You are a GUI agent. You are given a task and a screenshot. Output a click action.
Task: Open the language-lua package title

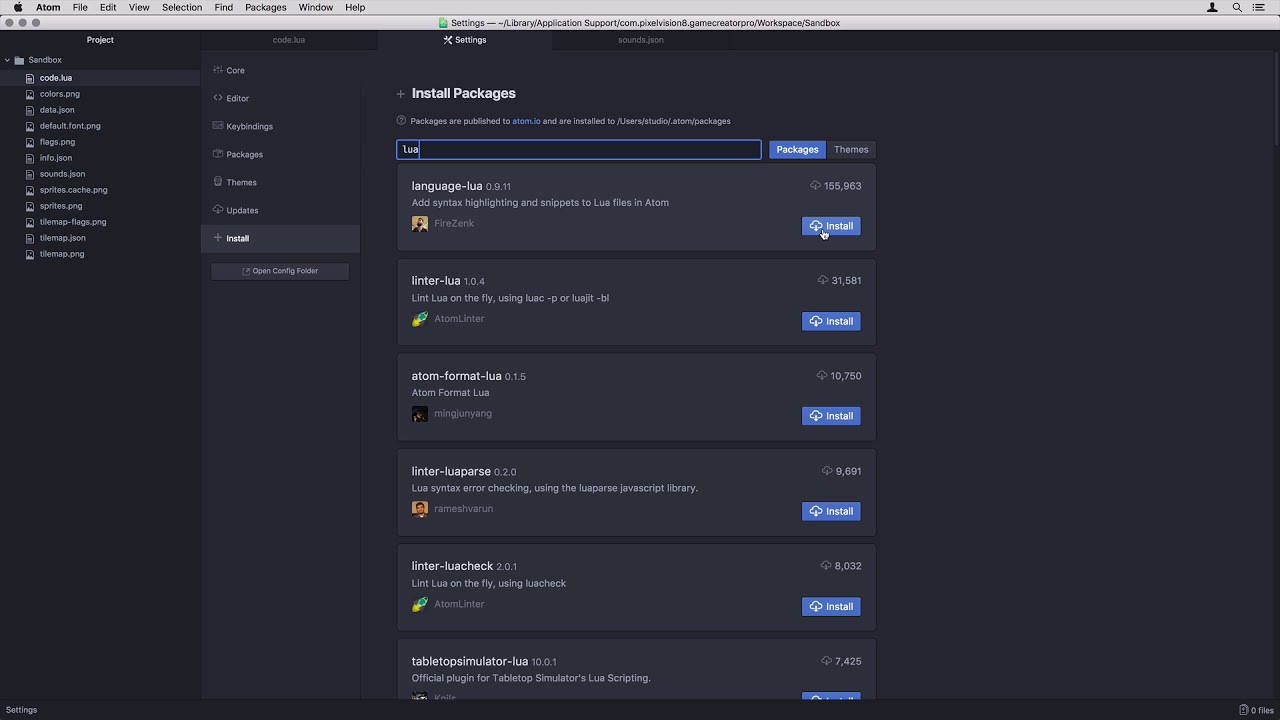point(447,186)
